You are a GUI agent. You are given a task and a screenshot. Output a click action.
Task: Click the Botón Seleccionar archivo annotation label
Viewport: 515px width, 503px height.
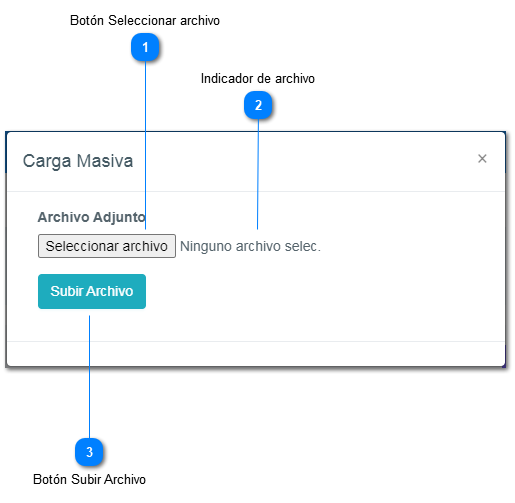point(145,20)
